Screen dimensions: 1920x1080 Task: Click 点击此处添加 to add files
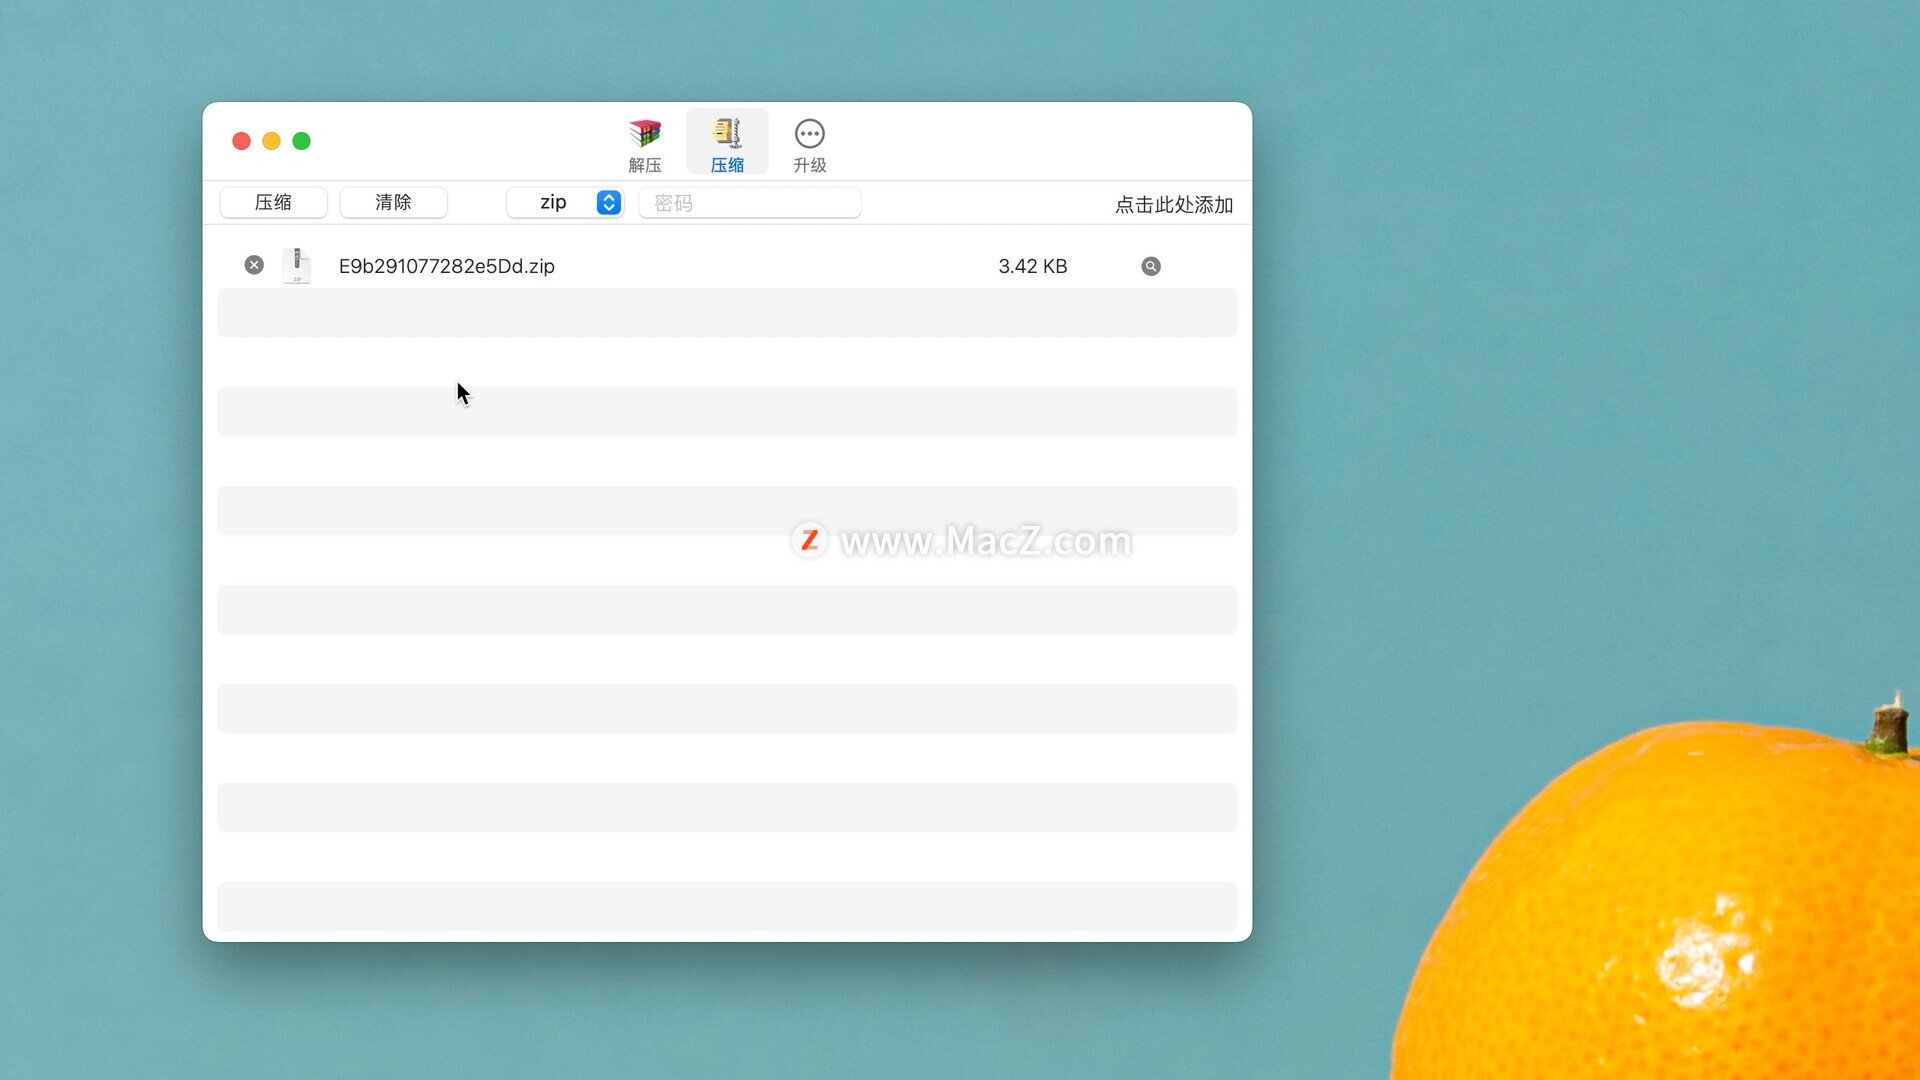[x=1174, y=204]
